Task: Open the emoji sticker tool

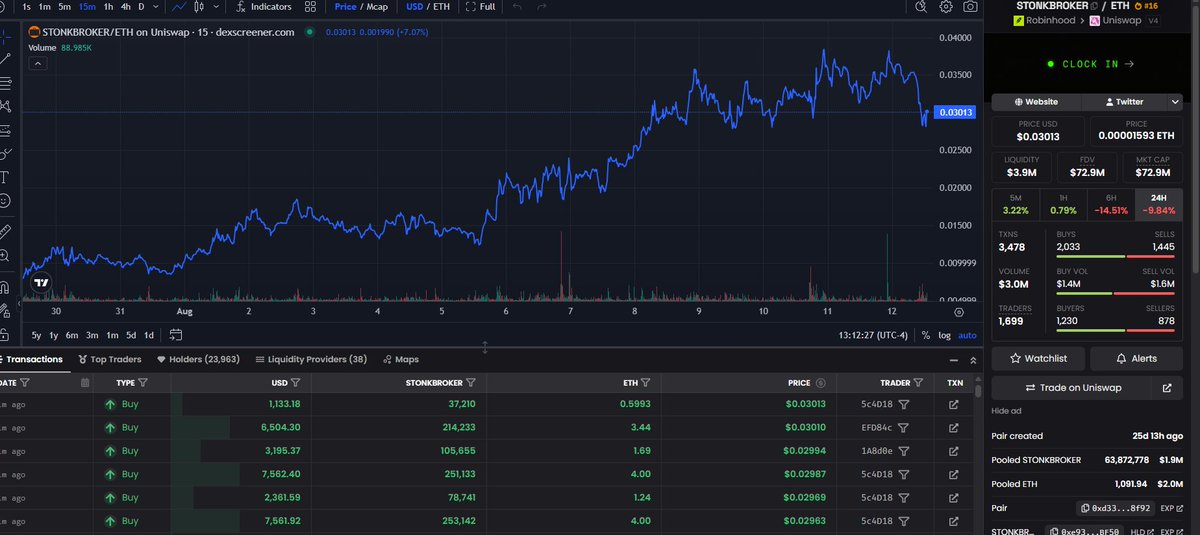Action: [x=6, y=201]
